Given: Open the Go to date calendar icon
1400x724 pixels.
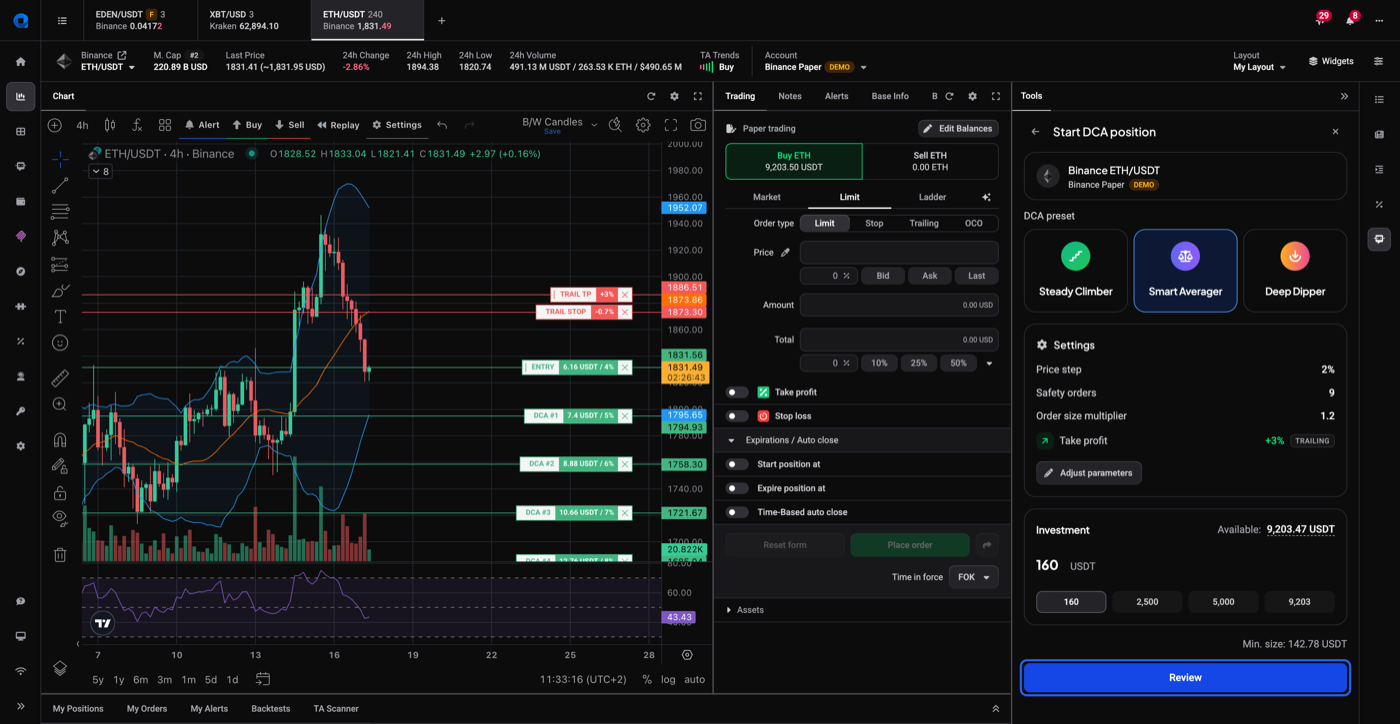Looking at the screenshot, I should click(x=263, y=679).
